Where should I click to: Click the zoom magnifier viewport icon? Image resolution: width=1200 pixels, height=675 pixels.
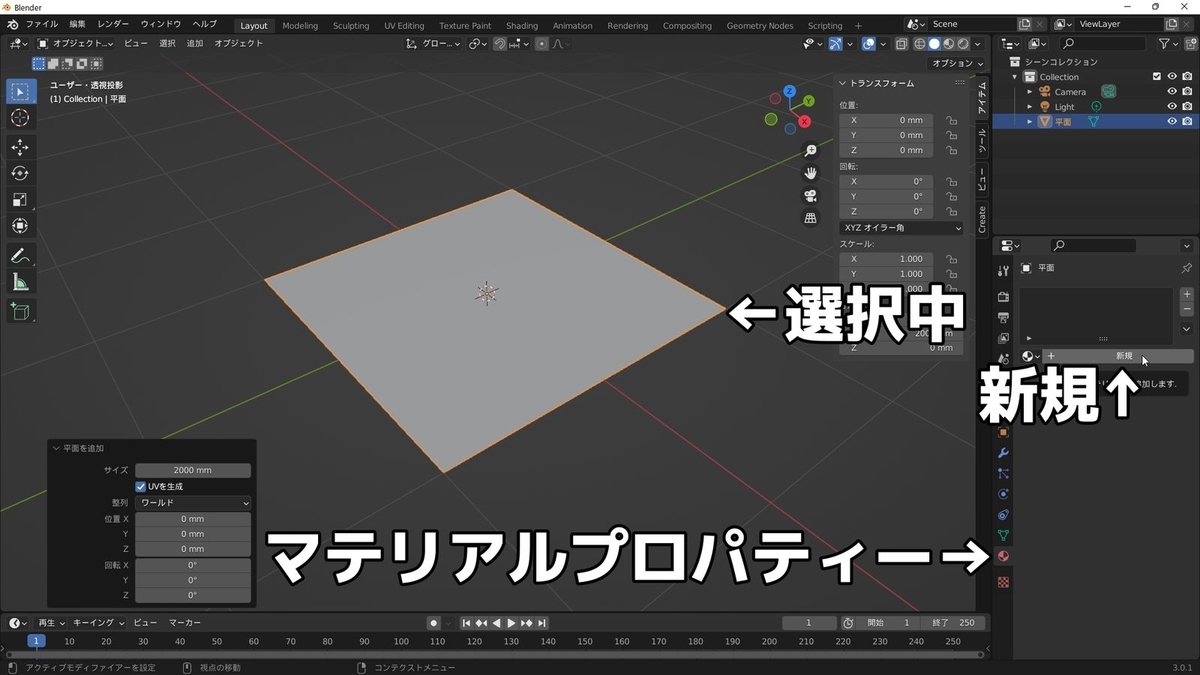811,150
